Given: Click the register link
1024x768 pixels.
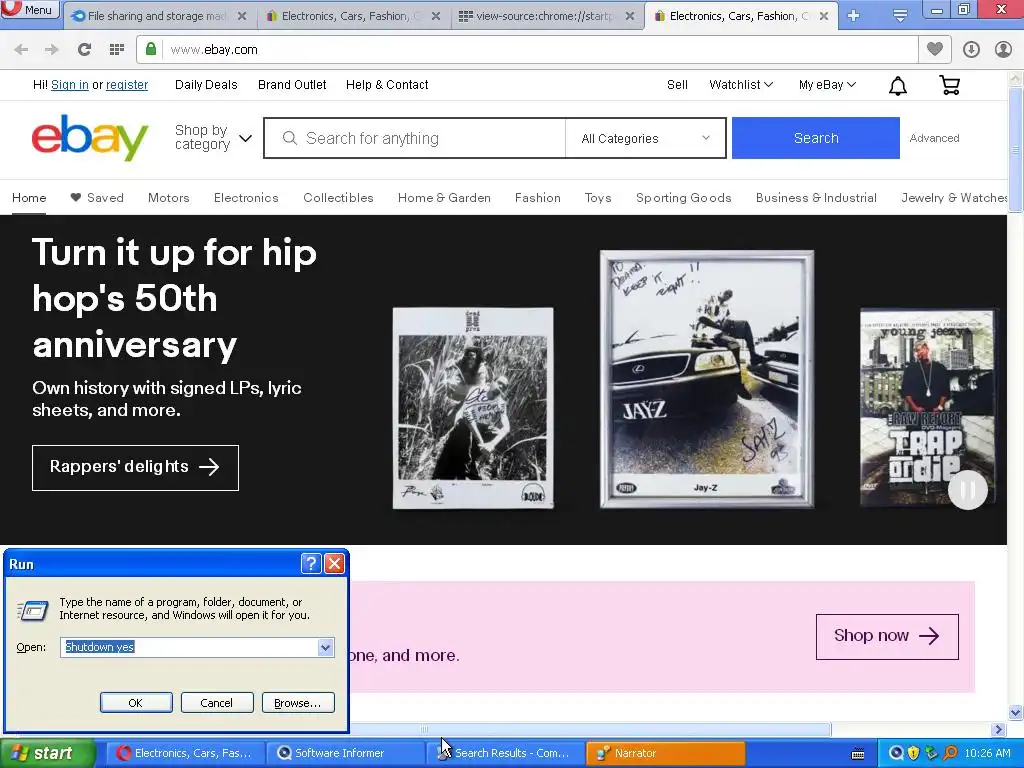Looking at the screenshot, I should tap(127, 85).
